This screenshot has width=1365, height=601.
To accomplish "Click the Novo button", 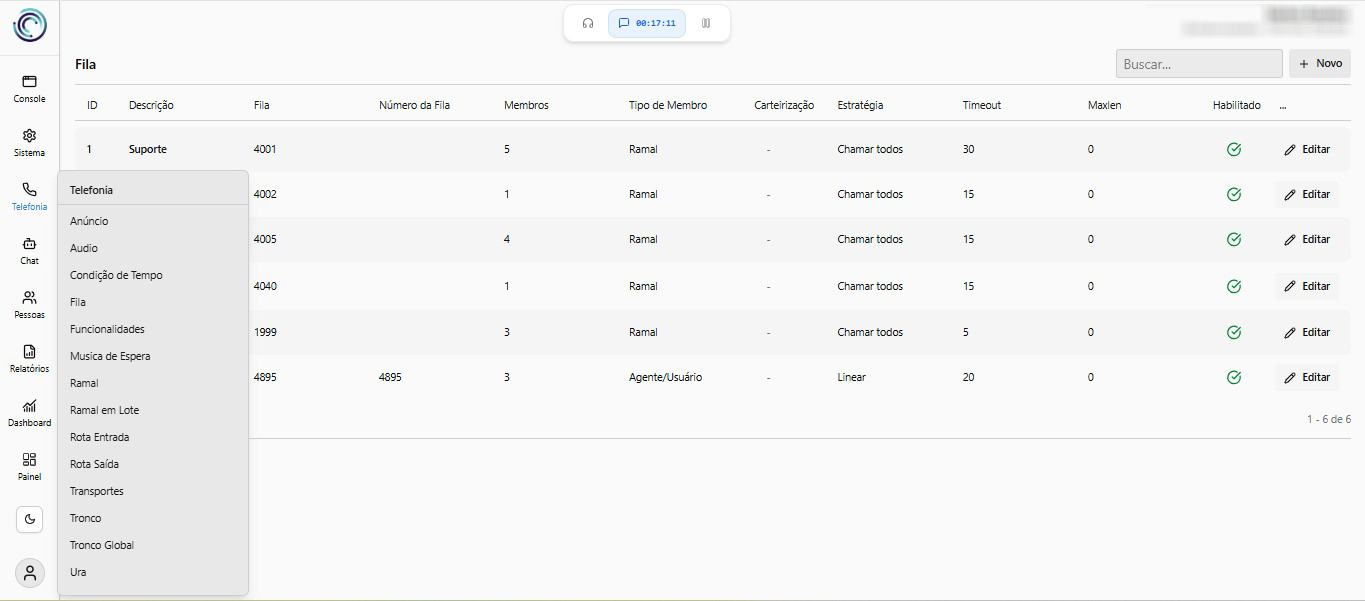I will 1319,64.
